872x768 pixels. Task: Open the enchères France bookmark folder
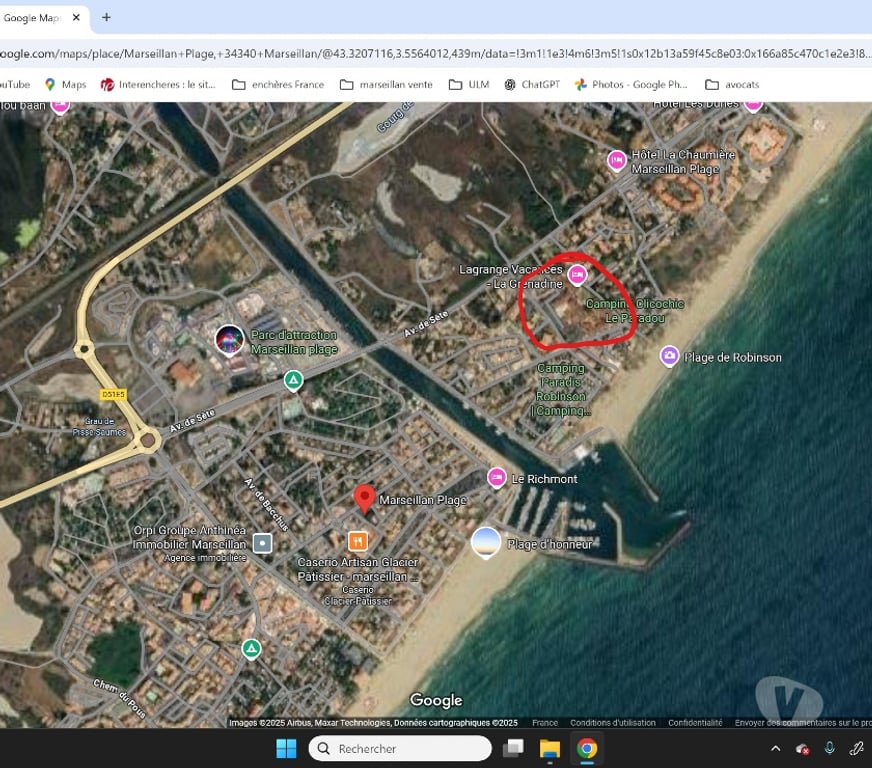point(278,85)
